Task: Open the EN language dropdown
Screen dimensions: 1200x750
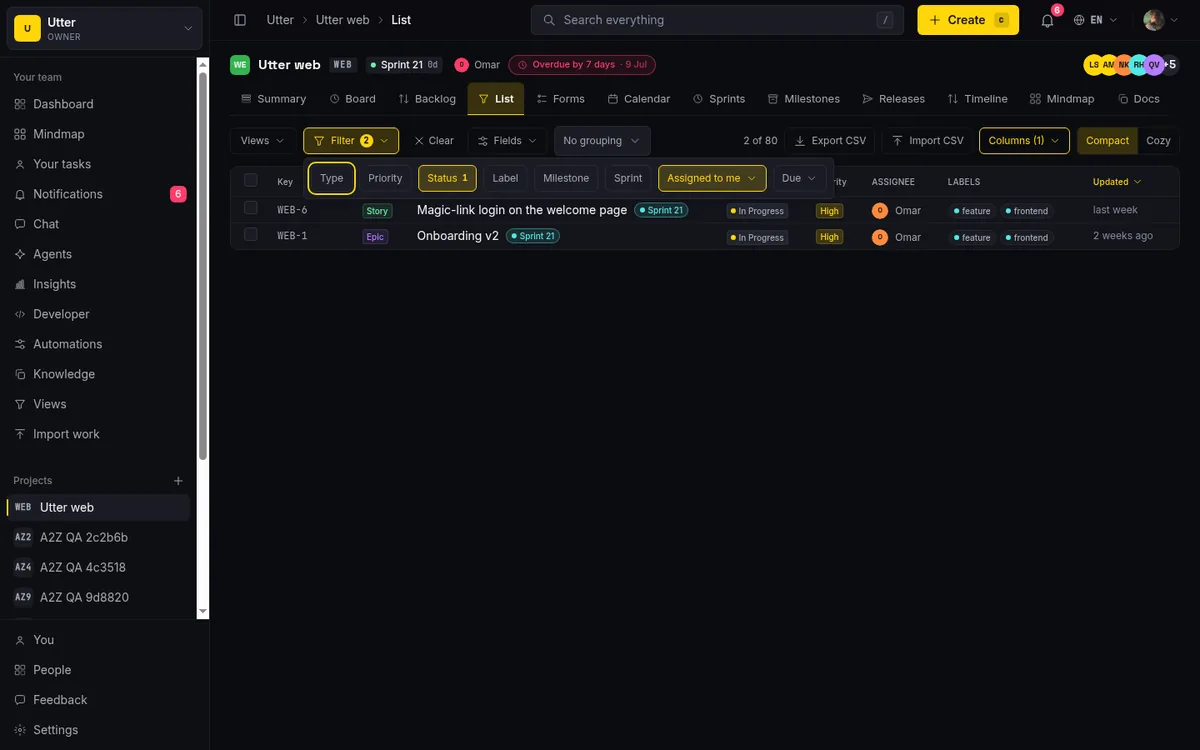Action: pyautogui.click(x=1096, y=20)
